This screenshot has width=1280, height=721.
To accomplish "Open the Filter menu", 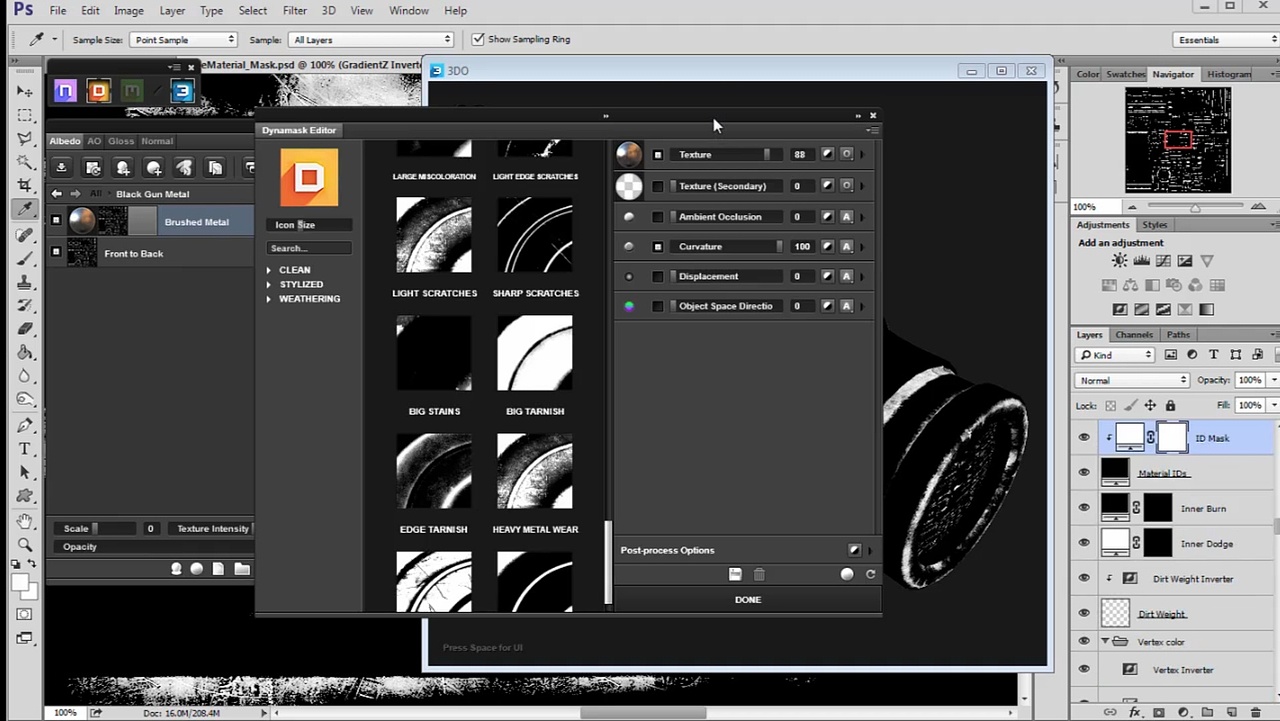I will click(294, 11).
